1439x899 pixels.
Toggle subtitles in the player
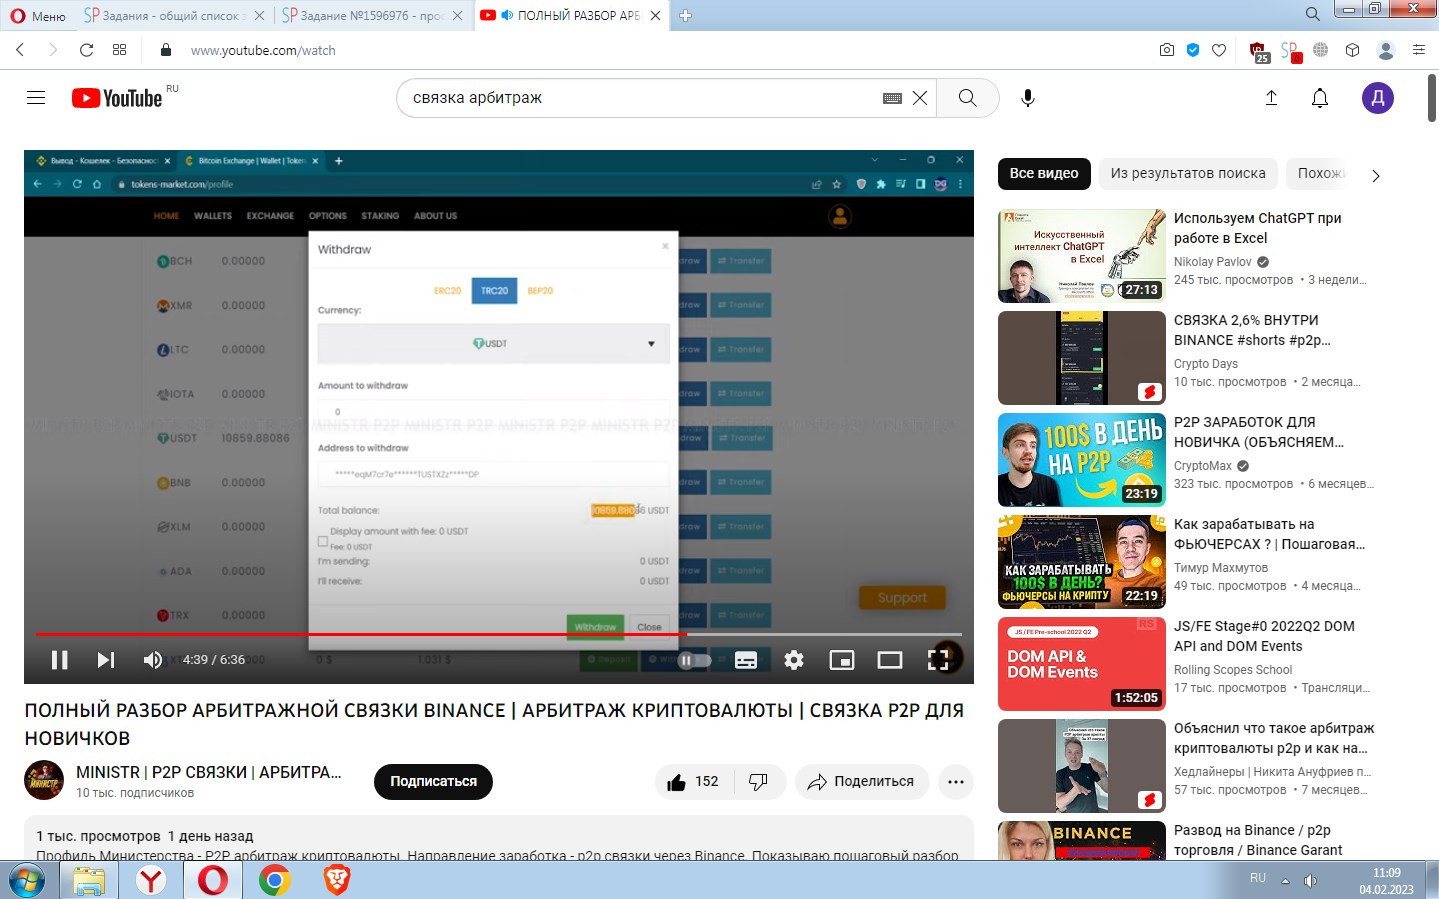pos(746,660)
